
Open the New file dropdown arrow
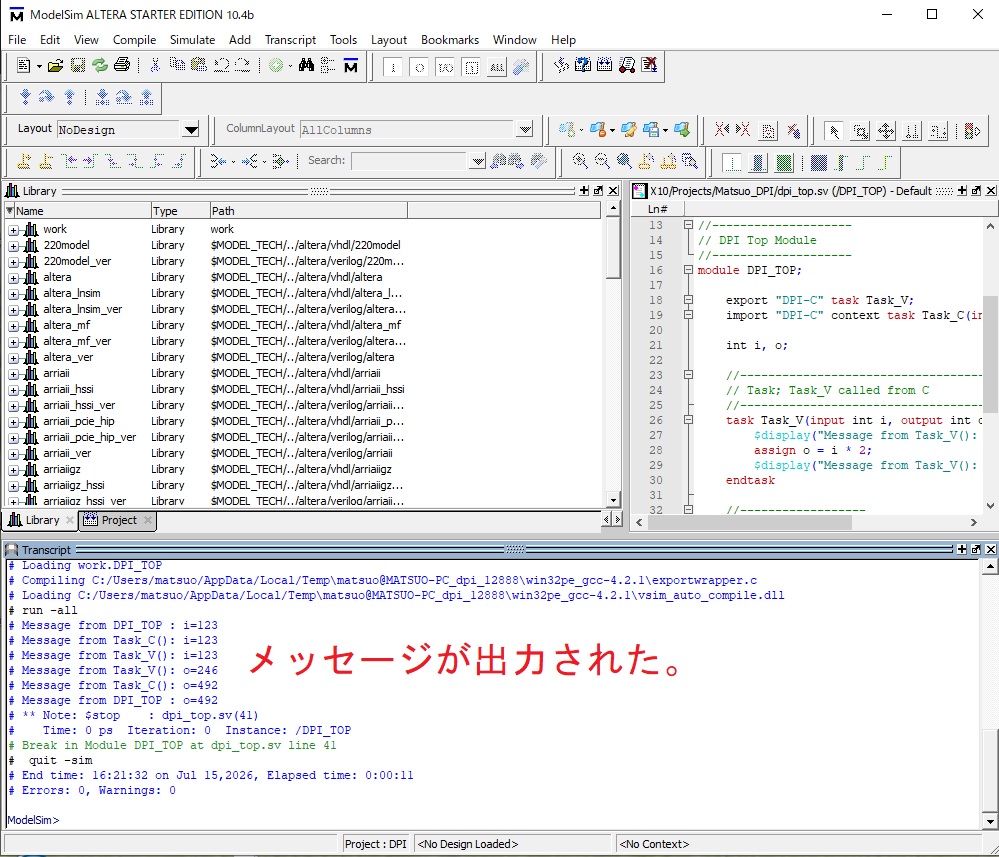39,66
